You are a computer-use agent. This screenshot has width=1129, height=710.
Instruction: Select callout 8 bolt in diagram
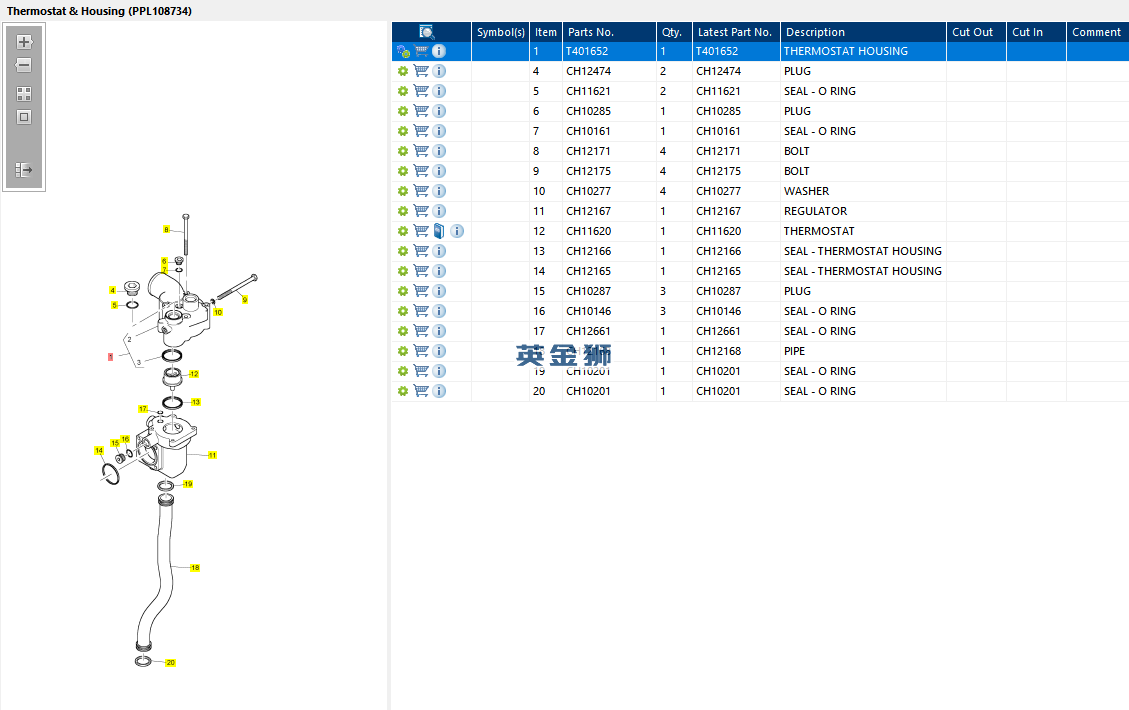click(x=166, y=230)
